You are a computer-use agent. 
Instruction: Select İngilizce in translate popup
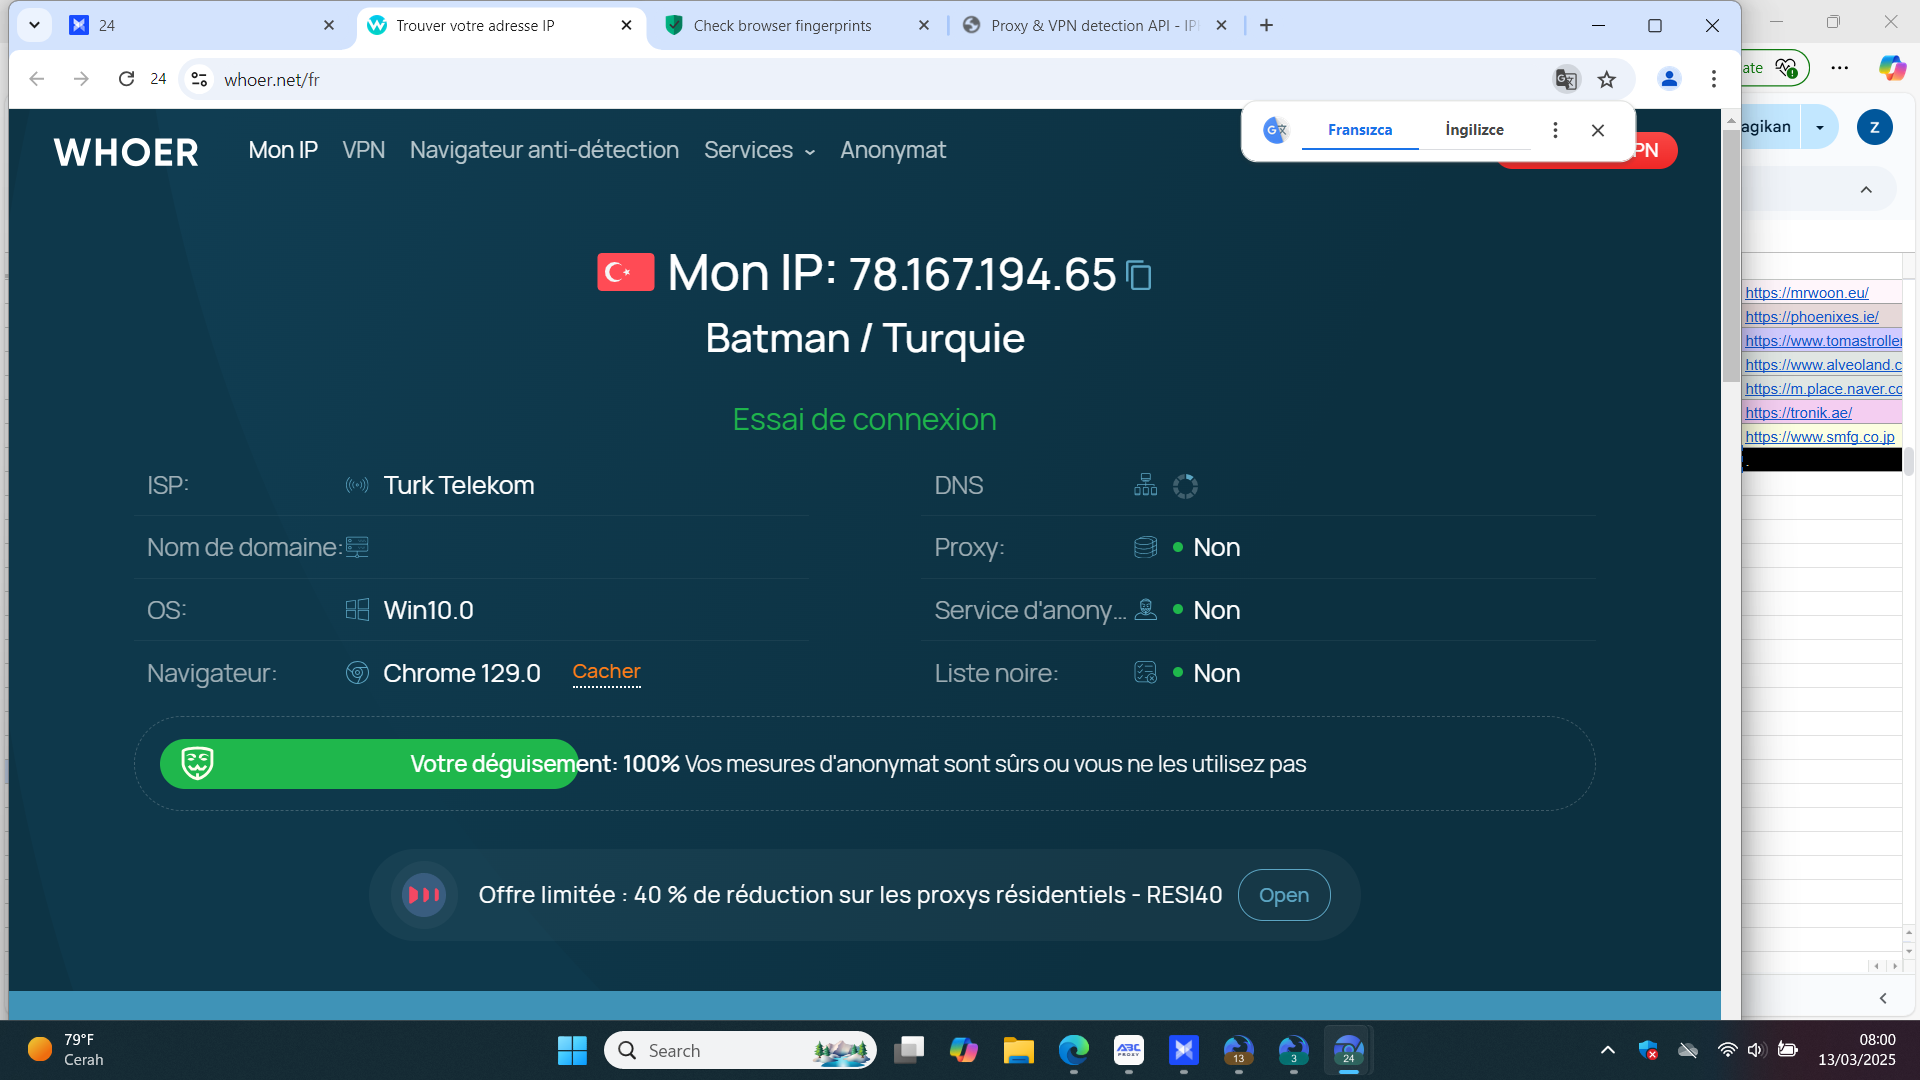[x=1474, y=130]
